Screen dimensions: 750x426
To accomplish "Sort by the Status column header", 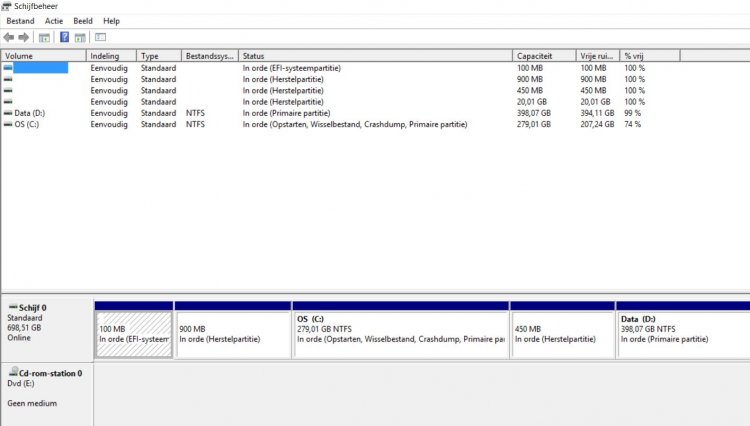I will point(375,56).
